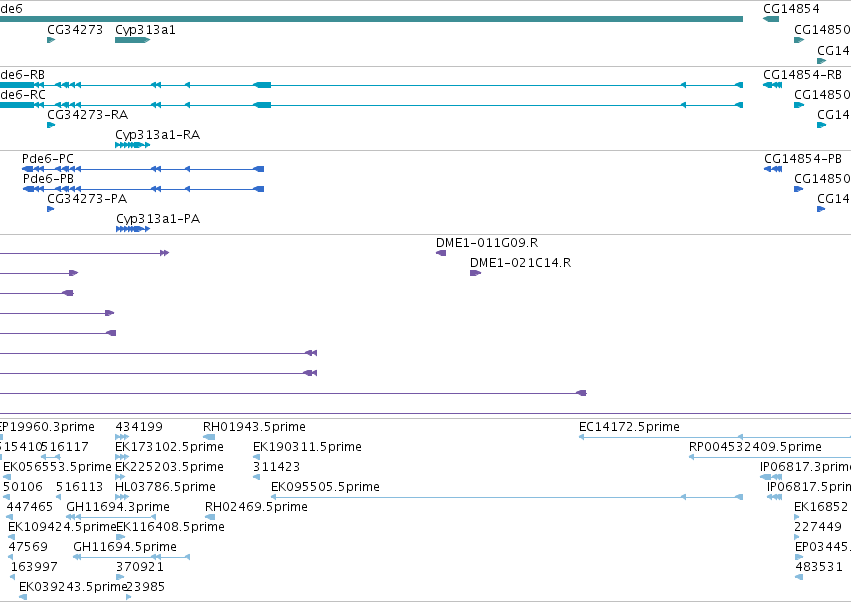Click the EC14172.5prime EST label
Viewport: 851px width, 602px height.
pyautogui.click(x=629, y=427)
